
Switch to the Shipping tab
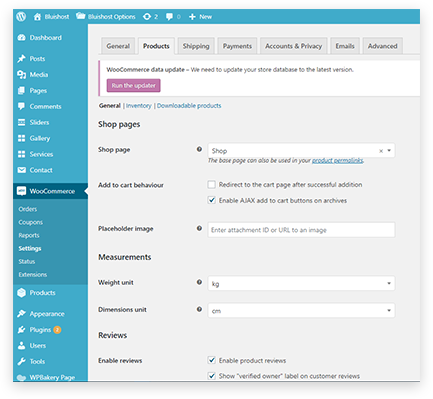pos(196,46)
